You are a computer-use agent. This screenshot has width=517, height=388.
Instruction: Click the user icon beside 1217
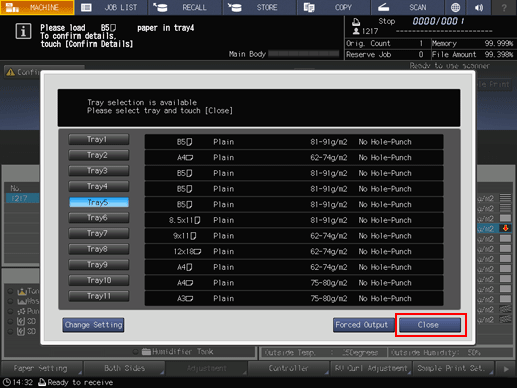coord(356,31)
